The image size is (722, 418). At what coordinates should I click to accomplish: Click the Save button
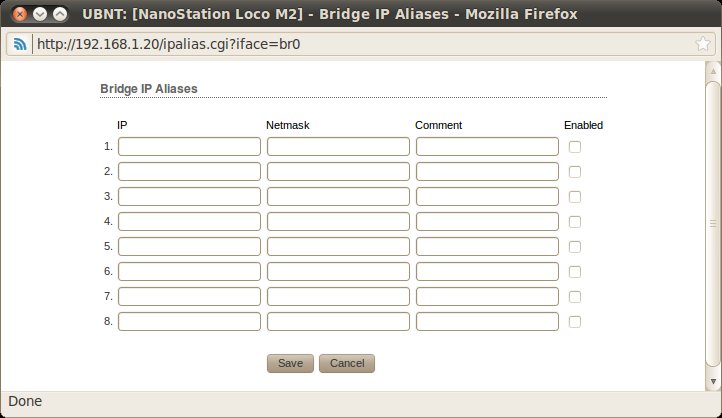tap(290, 363)
